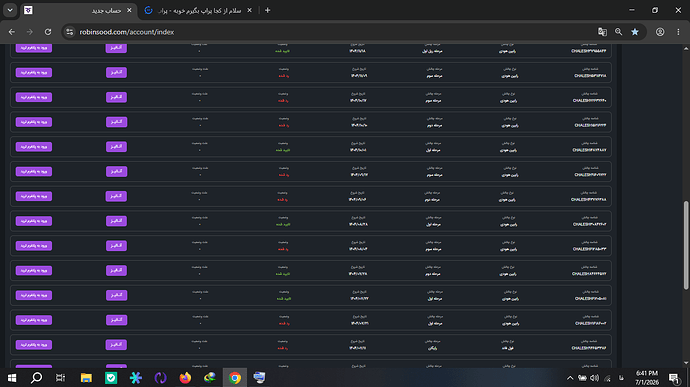Open the network status tray icon
Viewport: 690px width, 387px height.
[x=608, y=378]
